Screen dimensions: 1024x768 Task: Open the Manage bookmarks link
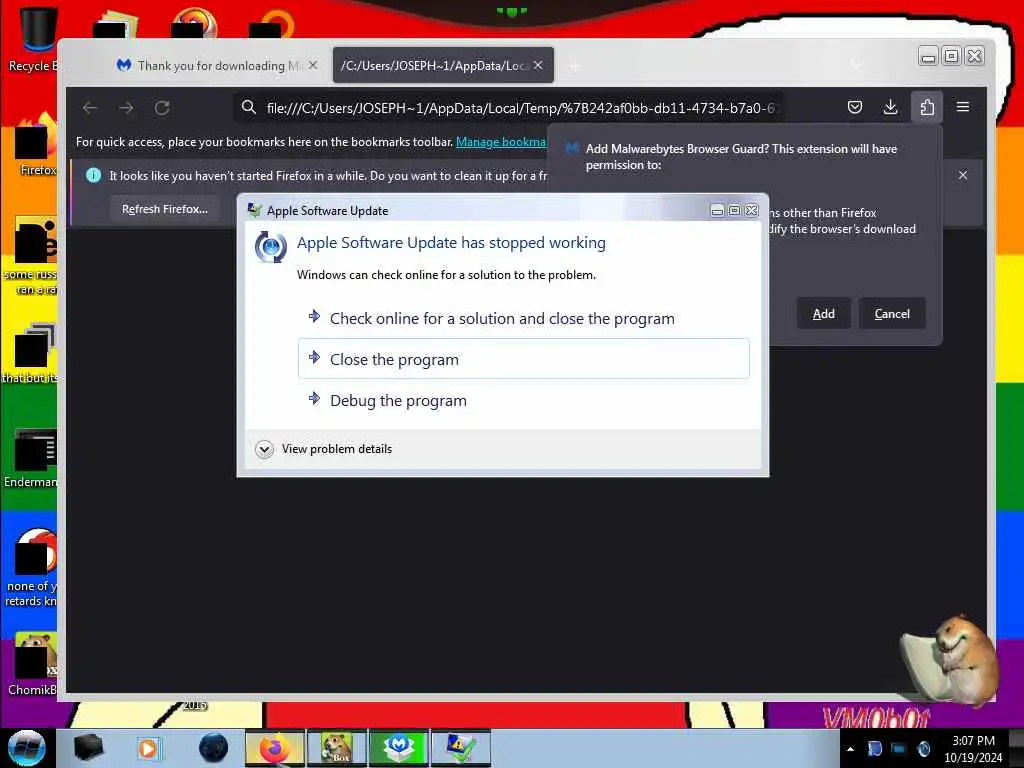[500, 142]
